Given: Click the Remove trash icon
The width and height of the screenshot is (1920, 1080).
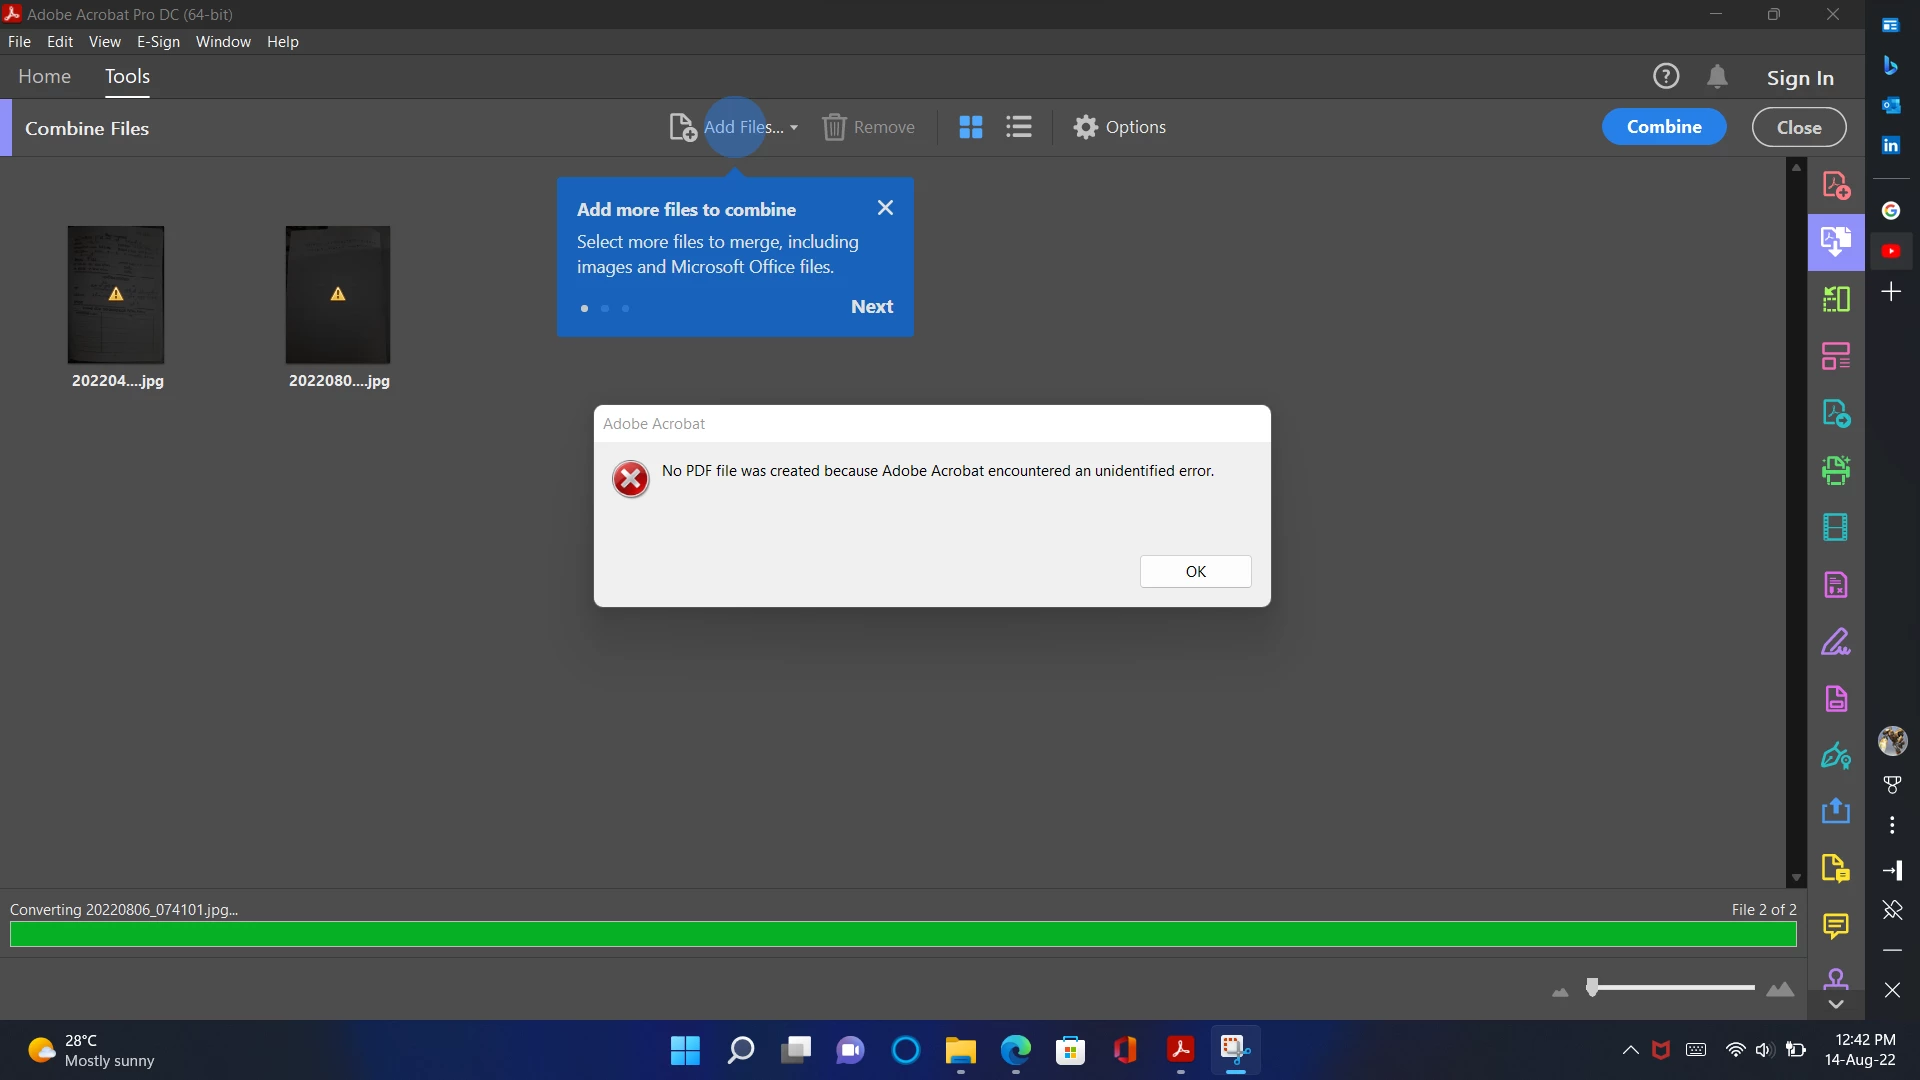Looking at the screenshot, I should click(x=834, y=127).
